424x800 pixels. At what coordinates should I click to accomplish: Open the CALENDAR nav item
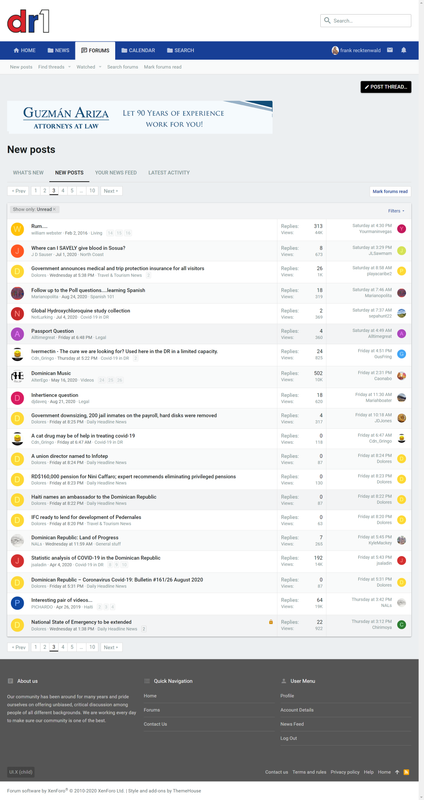point(138,51)
